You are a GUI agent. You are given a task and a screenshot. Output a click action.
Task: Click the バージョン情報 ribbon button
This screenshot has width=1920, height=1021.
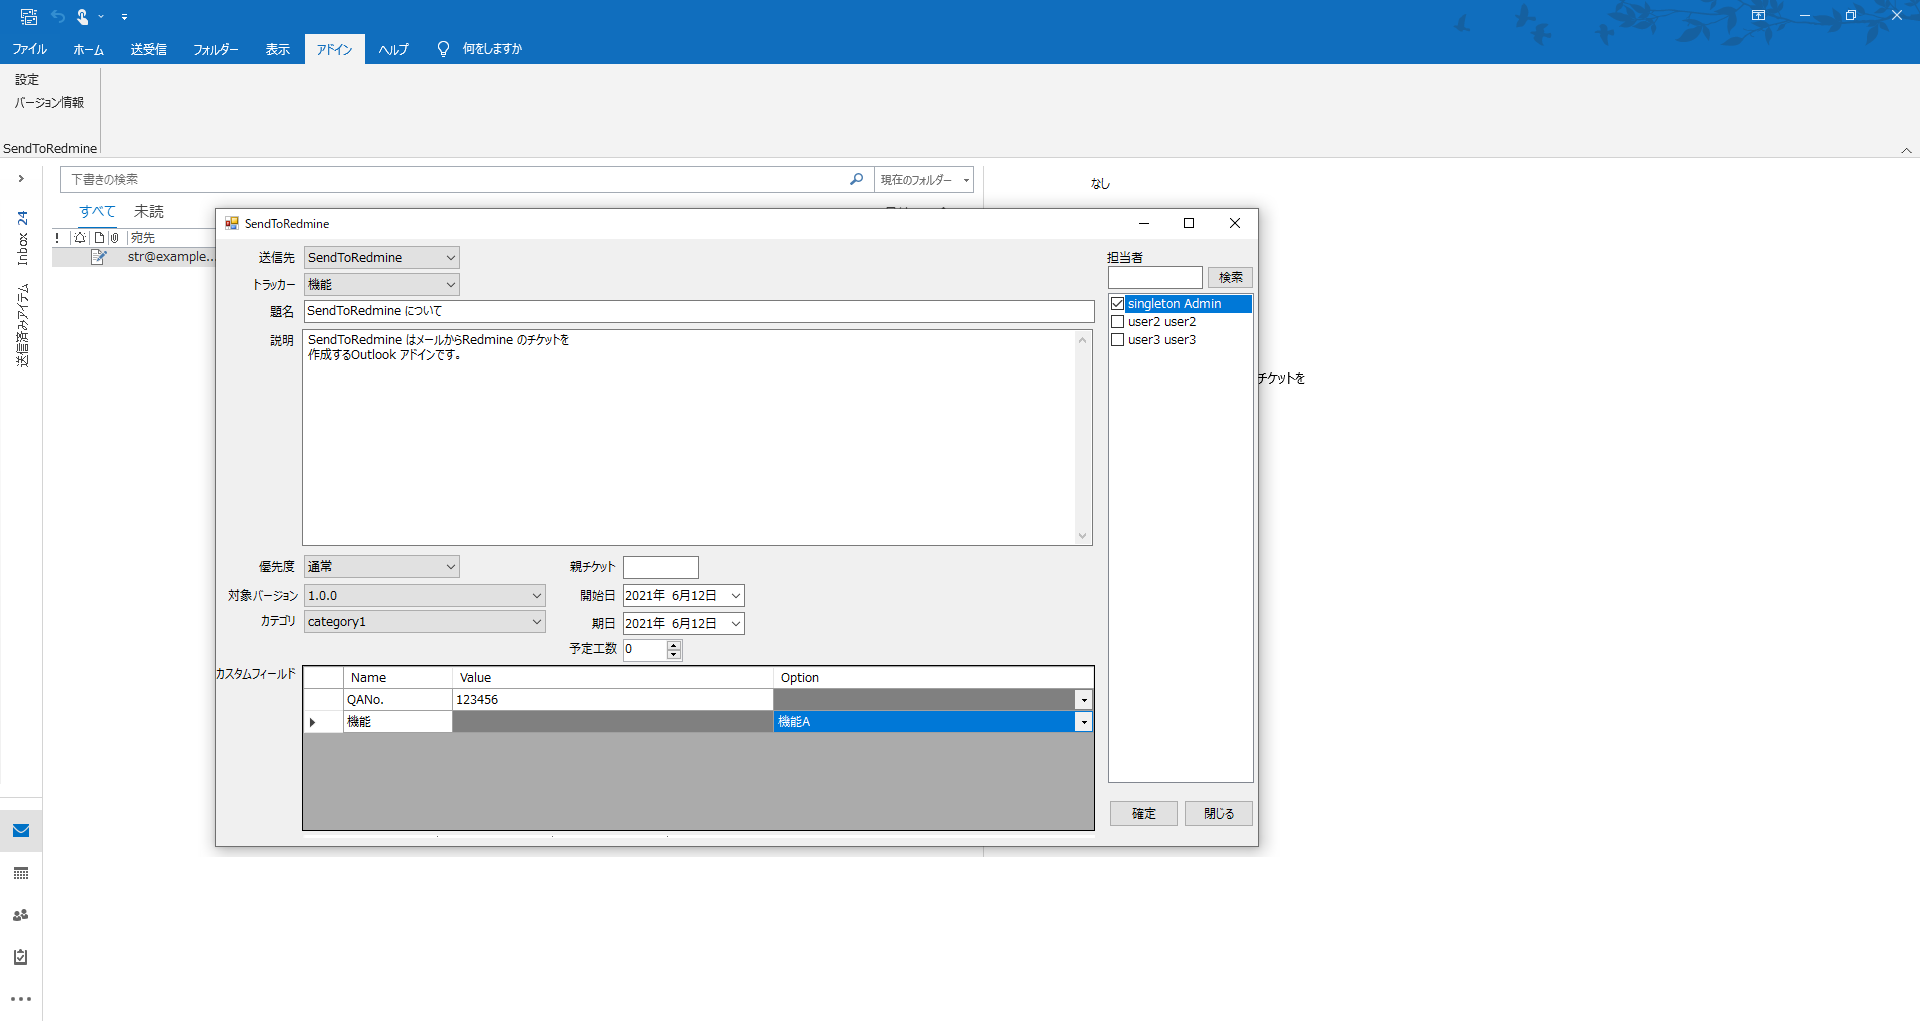click(49, 103)
